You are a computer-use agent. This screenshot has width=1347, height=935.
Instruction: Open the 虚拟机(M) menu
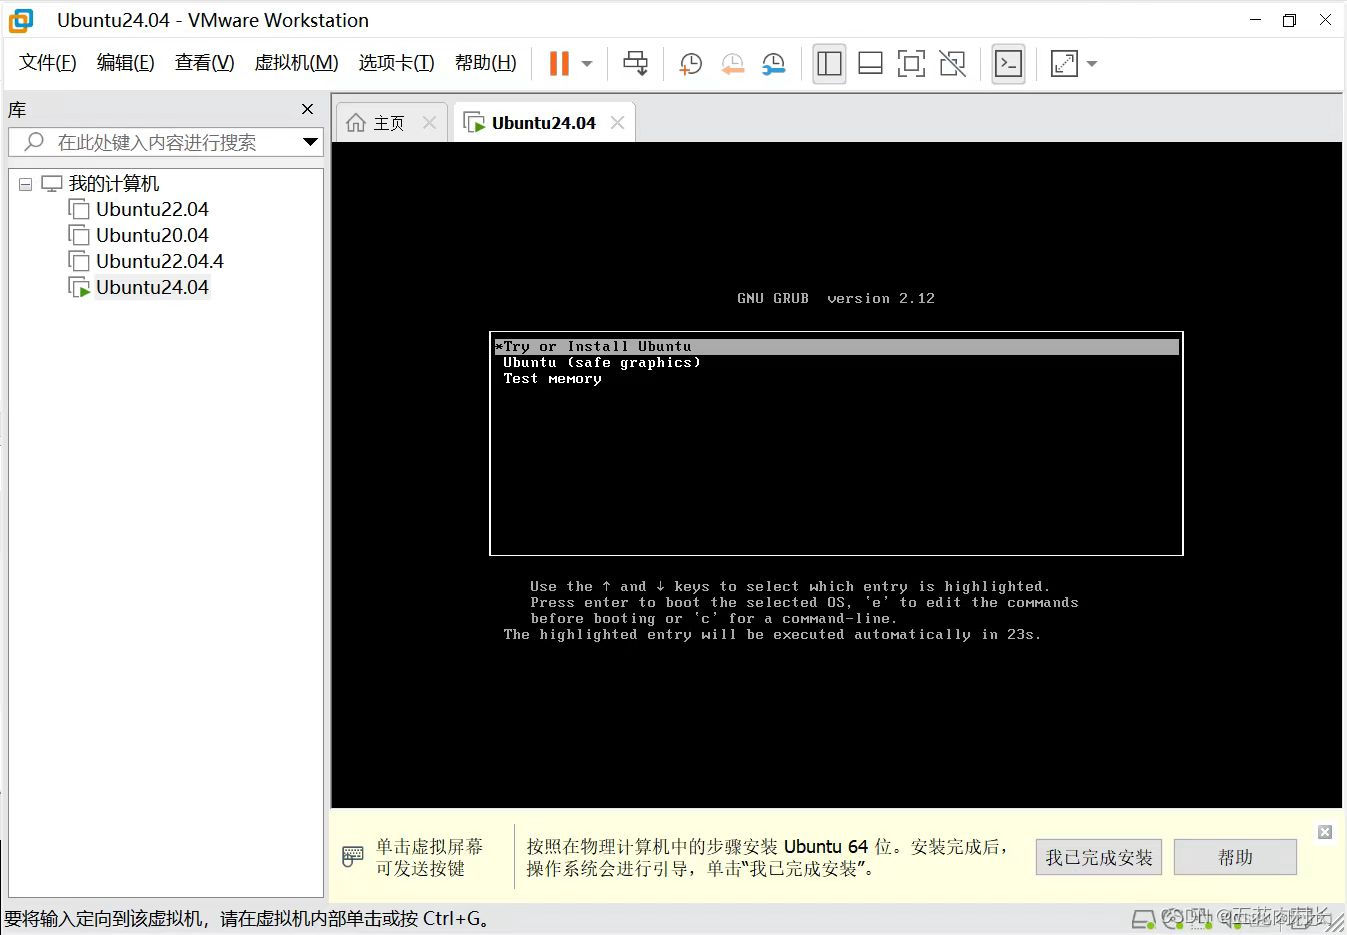coord(296,63)
